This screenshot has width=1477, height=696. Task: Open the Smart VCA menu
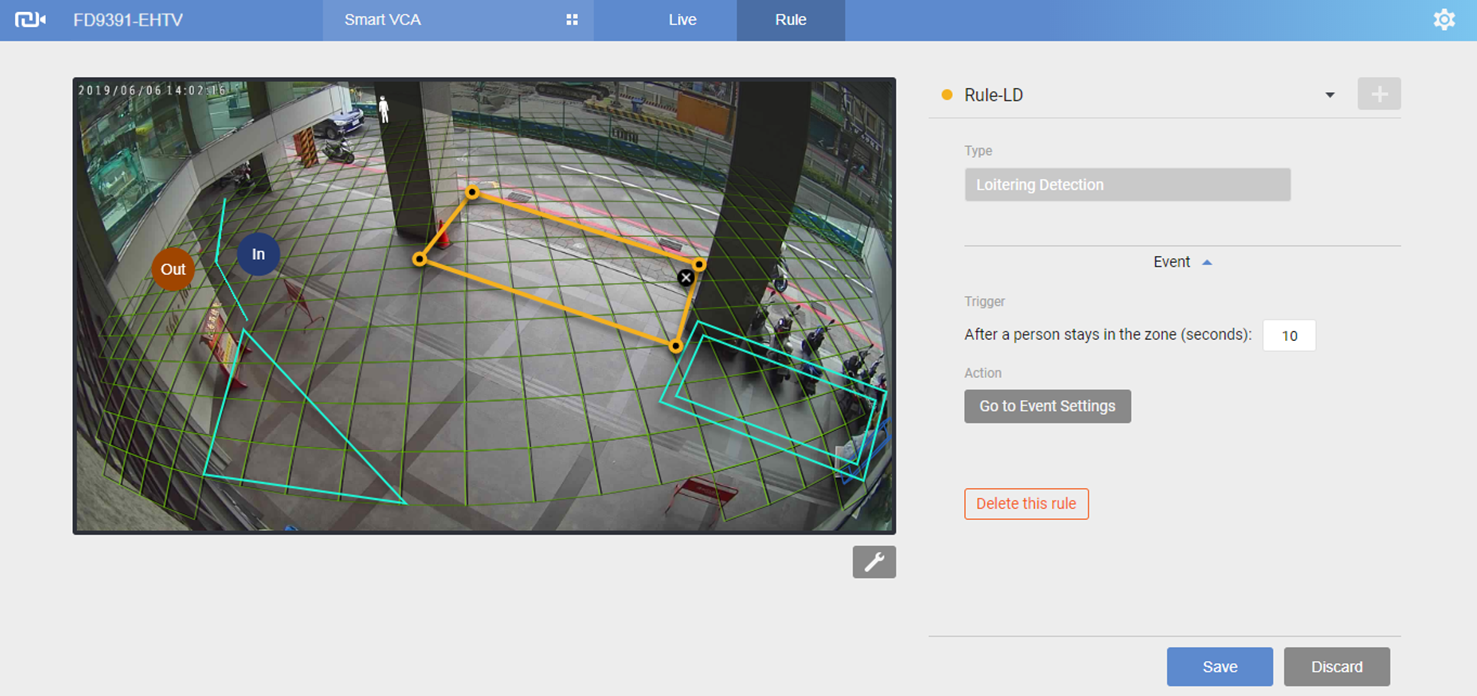[383, 20]
